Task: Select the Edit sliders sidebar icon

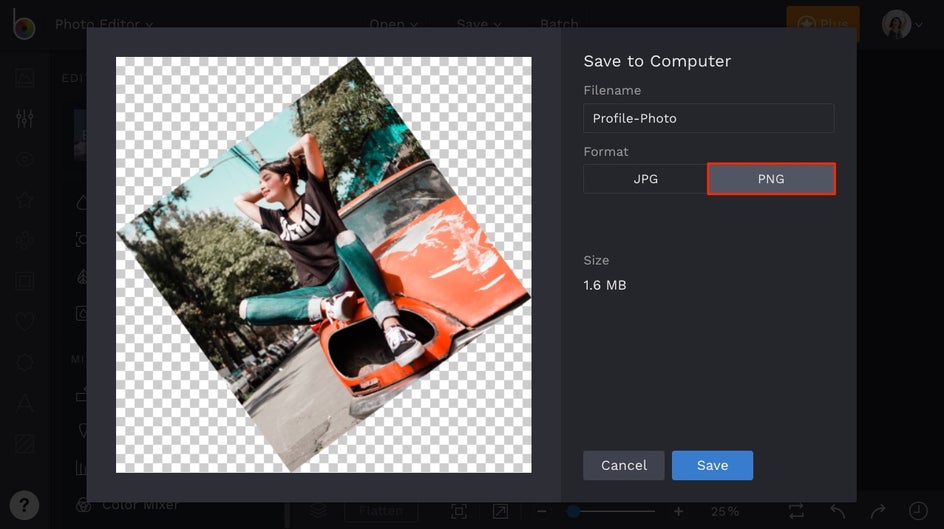Action: (x=25, y=118)
